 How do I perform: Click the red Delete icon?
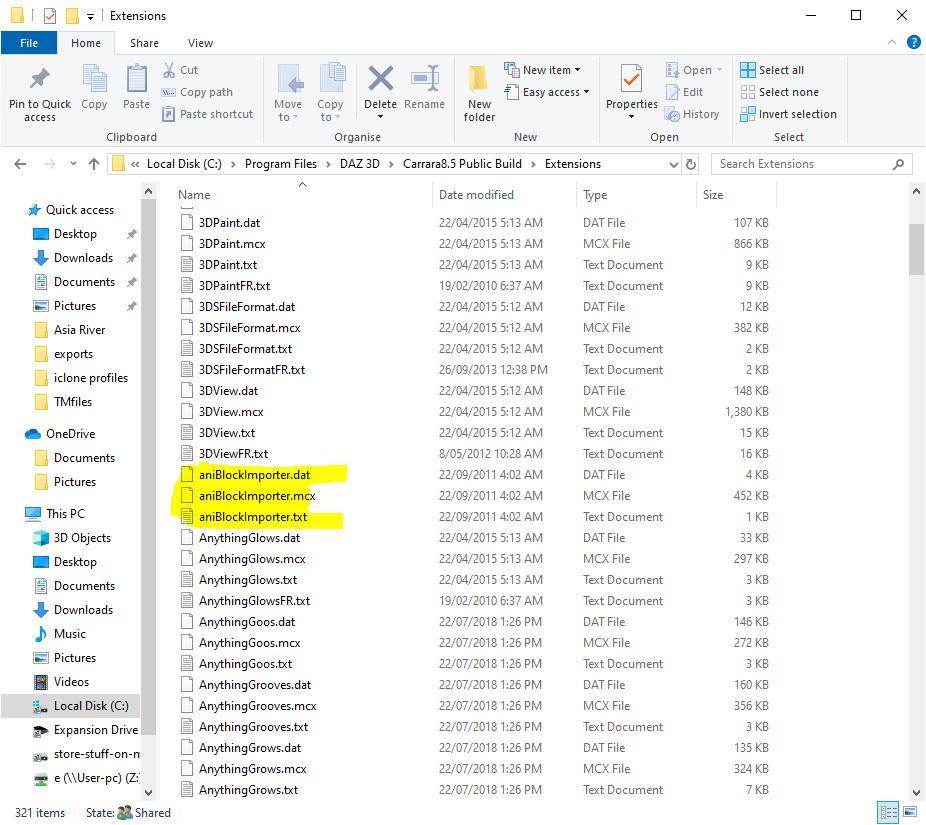(x=381, y=78)
